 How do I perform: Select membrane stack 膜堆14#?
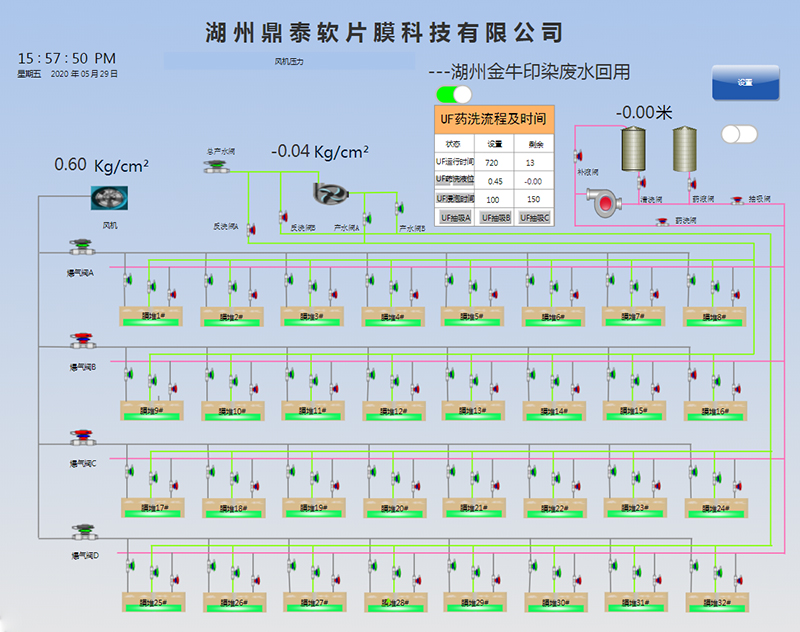click(554, 411)
